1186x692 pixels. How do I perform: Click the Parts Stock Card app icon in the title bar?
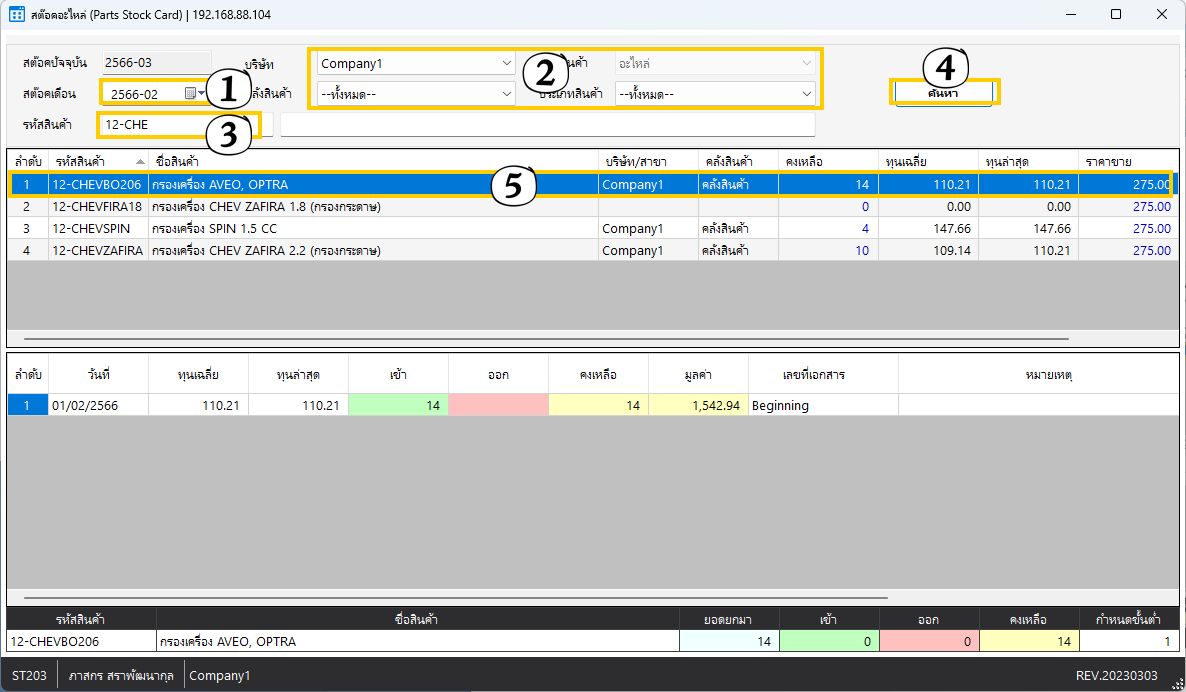click(x=17, y=15)
